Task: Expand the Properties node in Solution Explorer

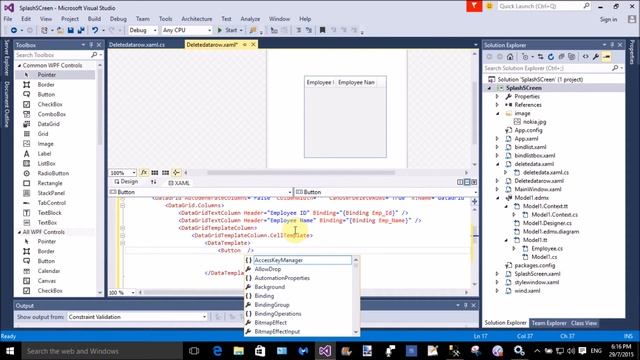Action: [497, 96]
